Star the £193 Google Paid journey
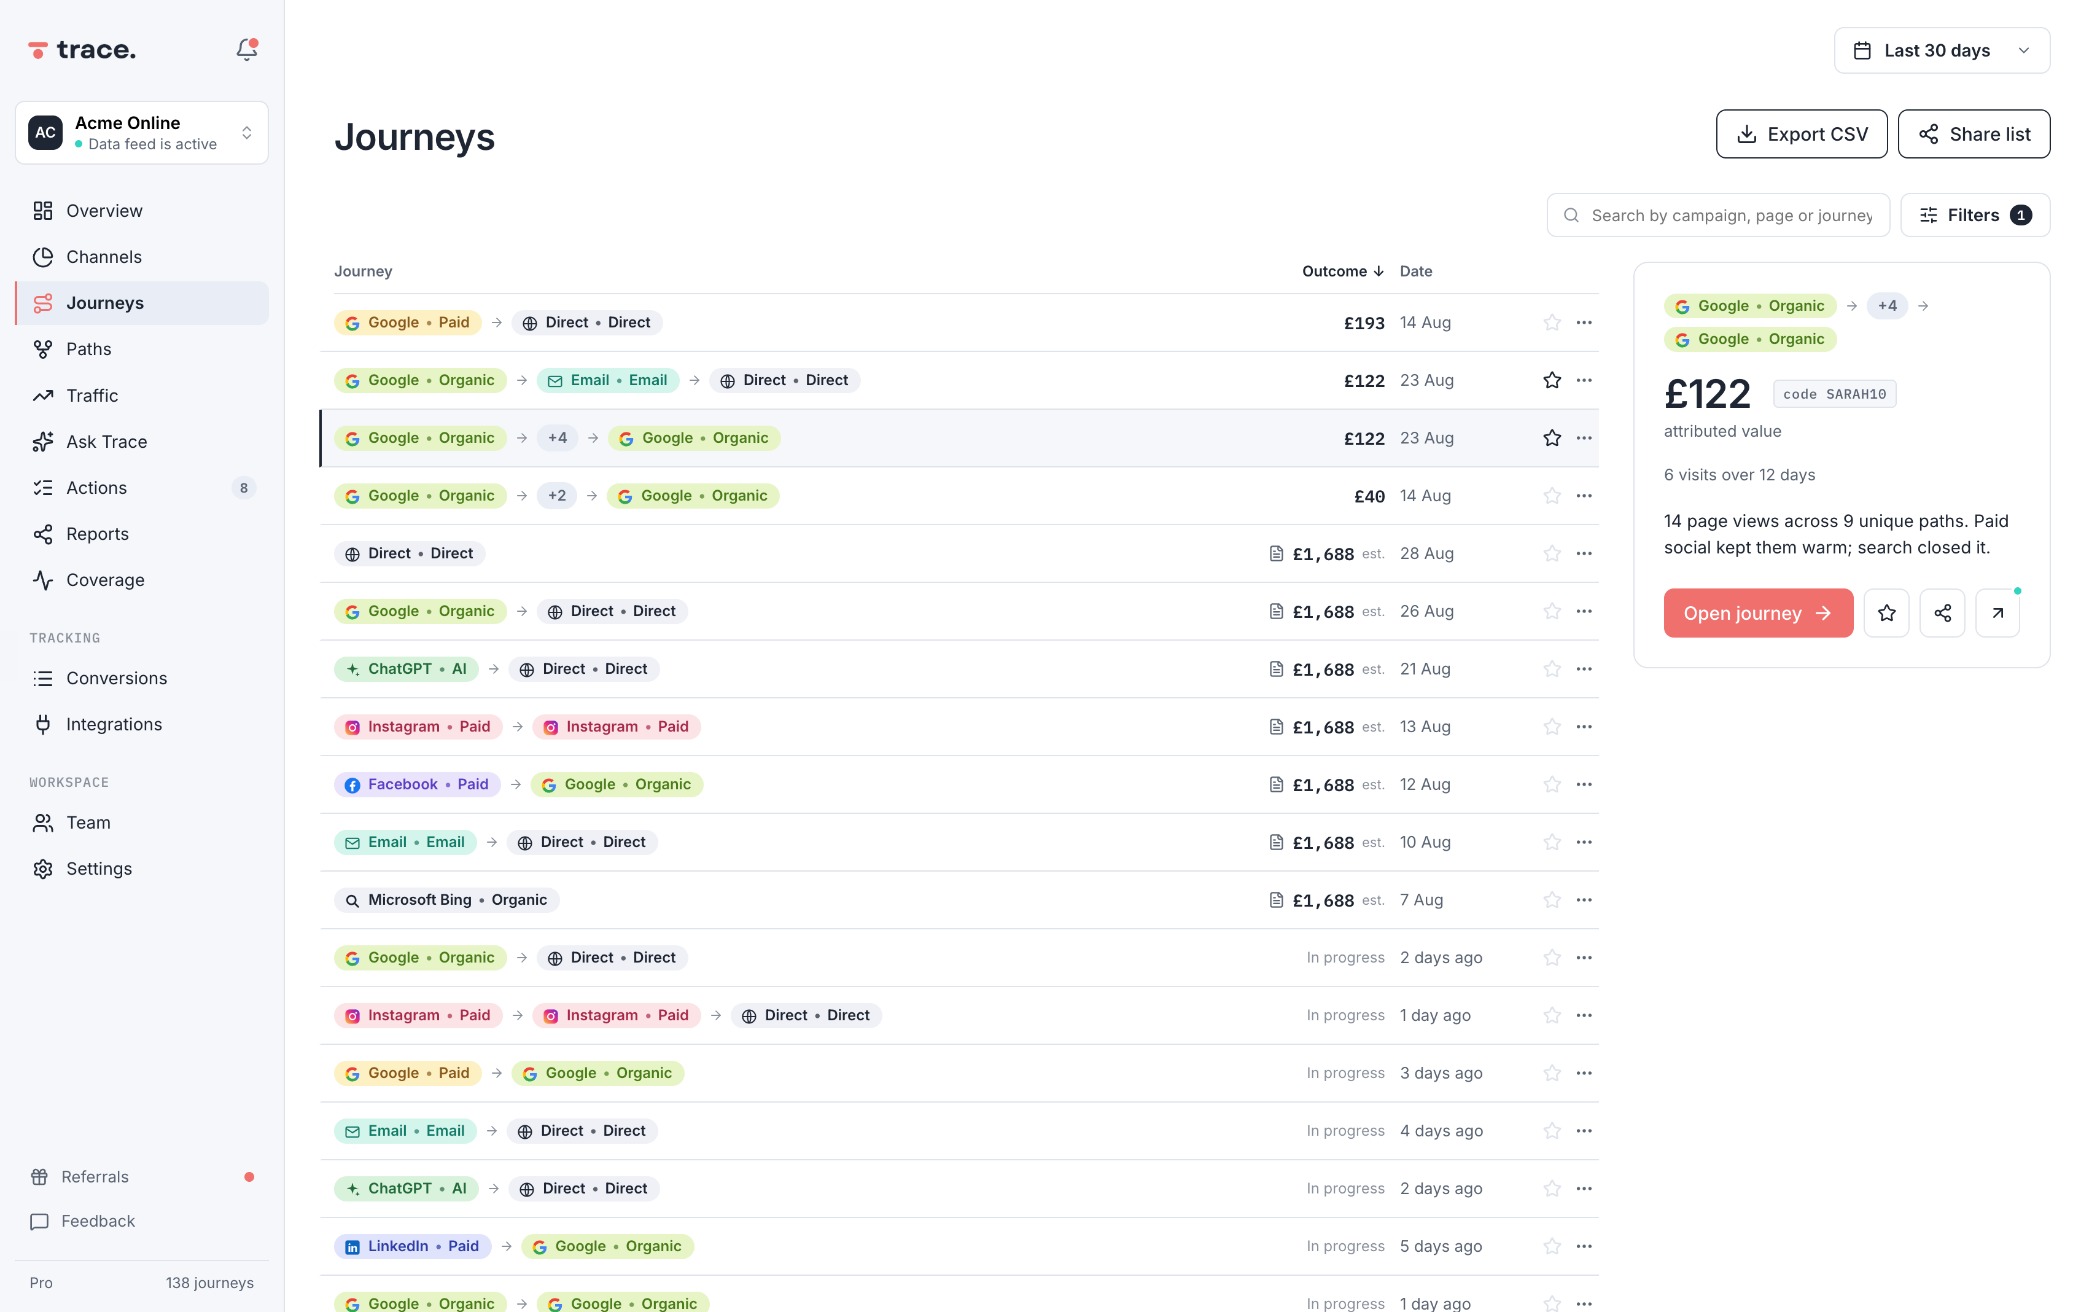2100x1312 pixels. tap(1552, 322)
